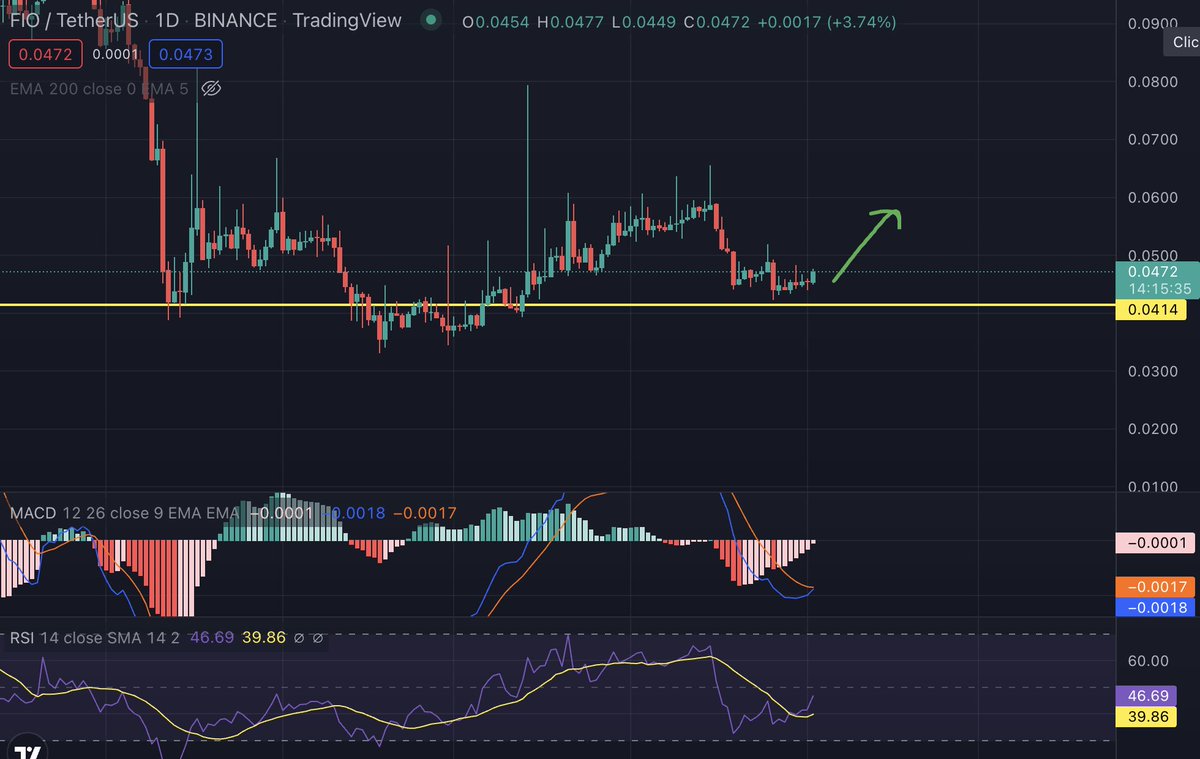1200x759 pixels.
Task: Click the blue -0.0018 MACD axis label
Action: click(x=1153, y=607)
